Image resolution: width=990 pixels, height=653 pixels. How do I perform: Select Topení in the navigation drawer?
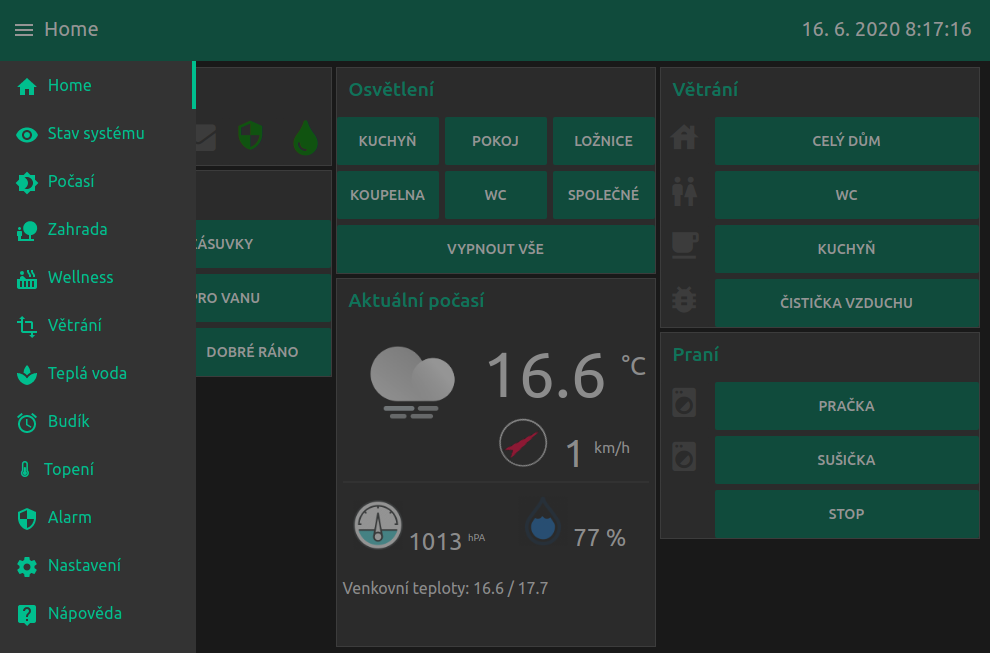coord(68,470)
